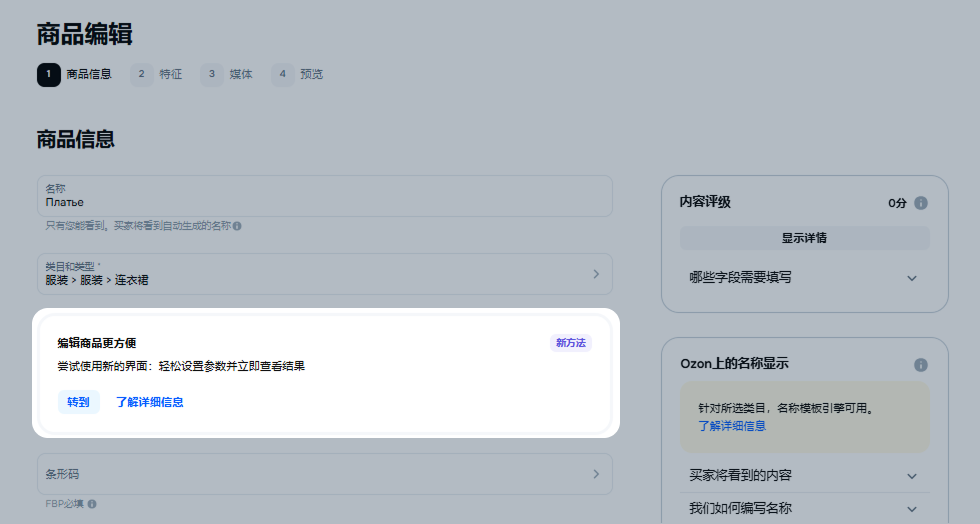This screenshot has width=980, height=524.
Task: Open step 4 预览
Action: pyautogui.click(x=298, y=74)
